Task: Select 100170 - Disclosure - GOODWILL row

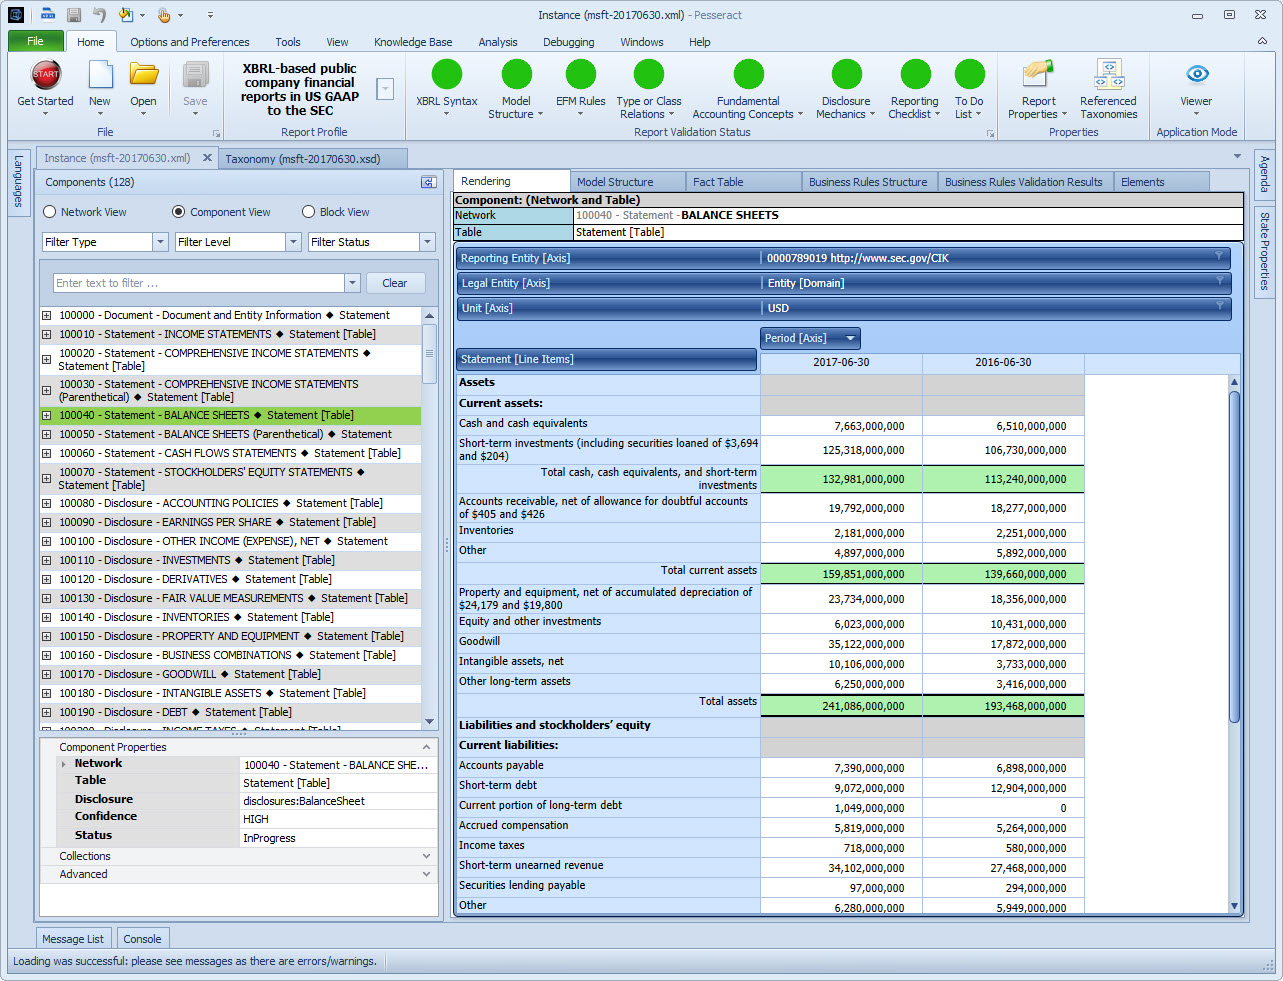Action: (x=231, y=674)
